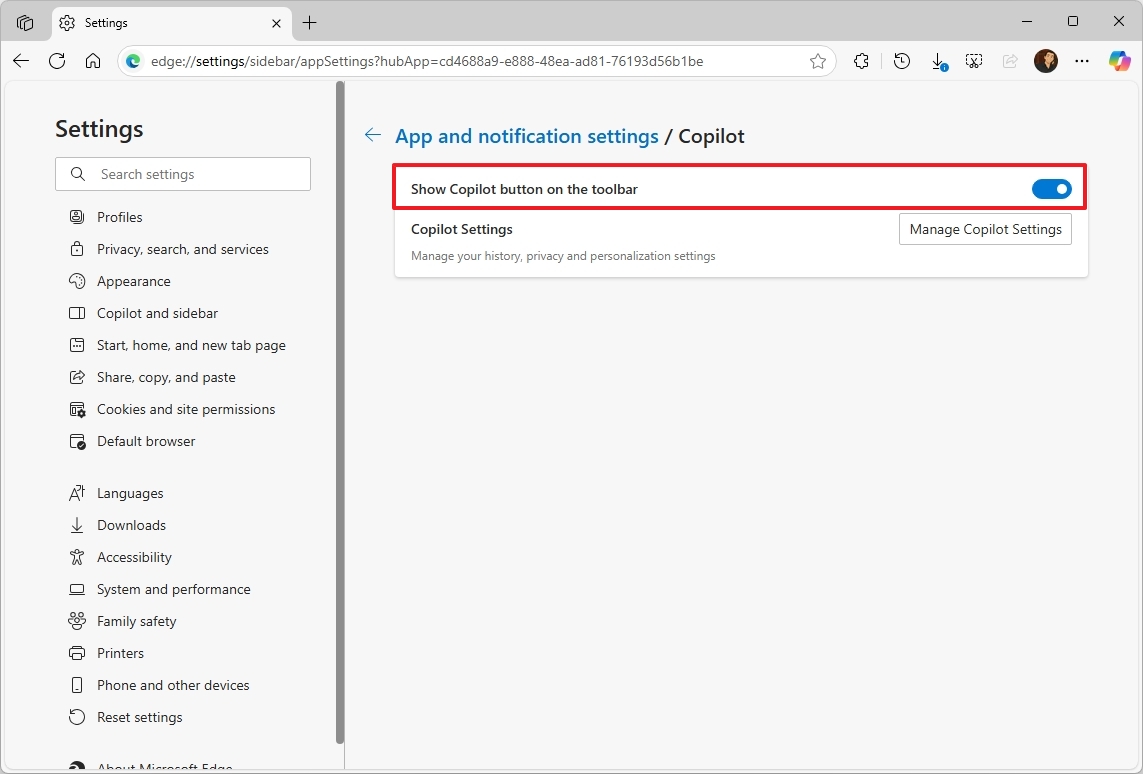The height and width of the screenshot is (774, 1143).
Task: Toggle Show Copilot button on the toolbar
Action: [1051, 188]
